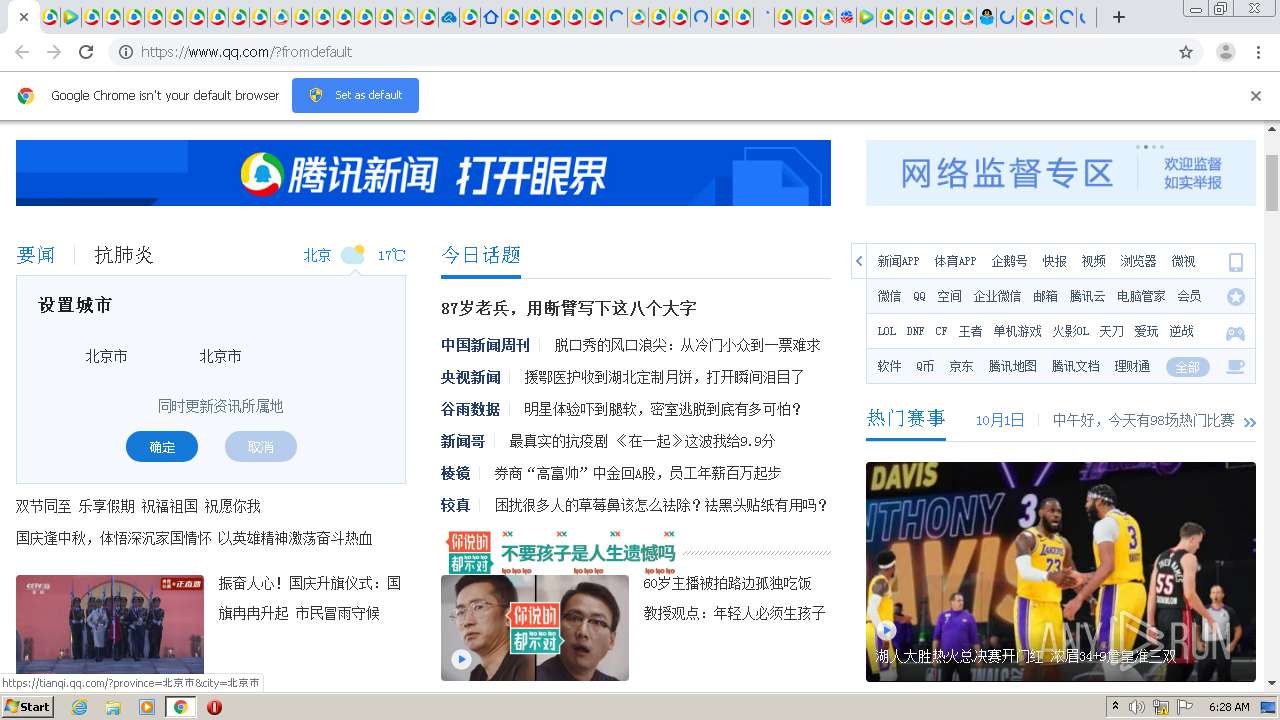Image resolution: width=1280 pixels, height=720 pixels.
Task: Open the 新闻APP link
Action: point(898,261)
